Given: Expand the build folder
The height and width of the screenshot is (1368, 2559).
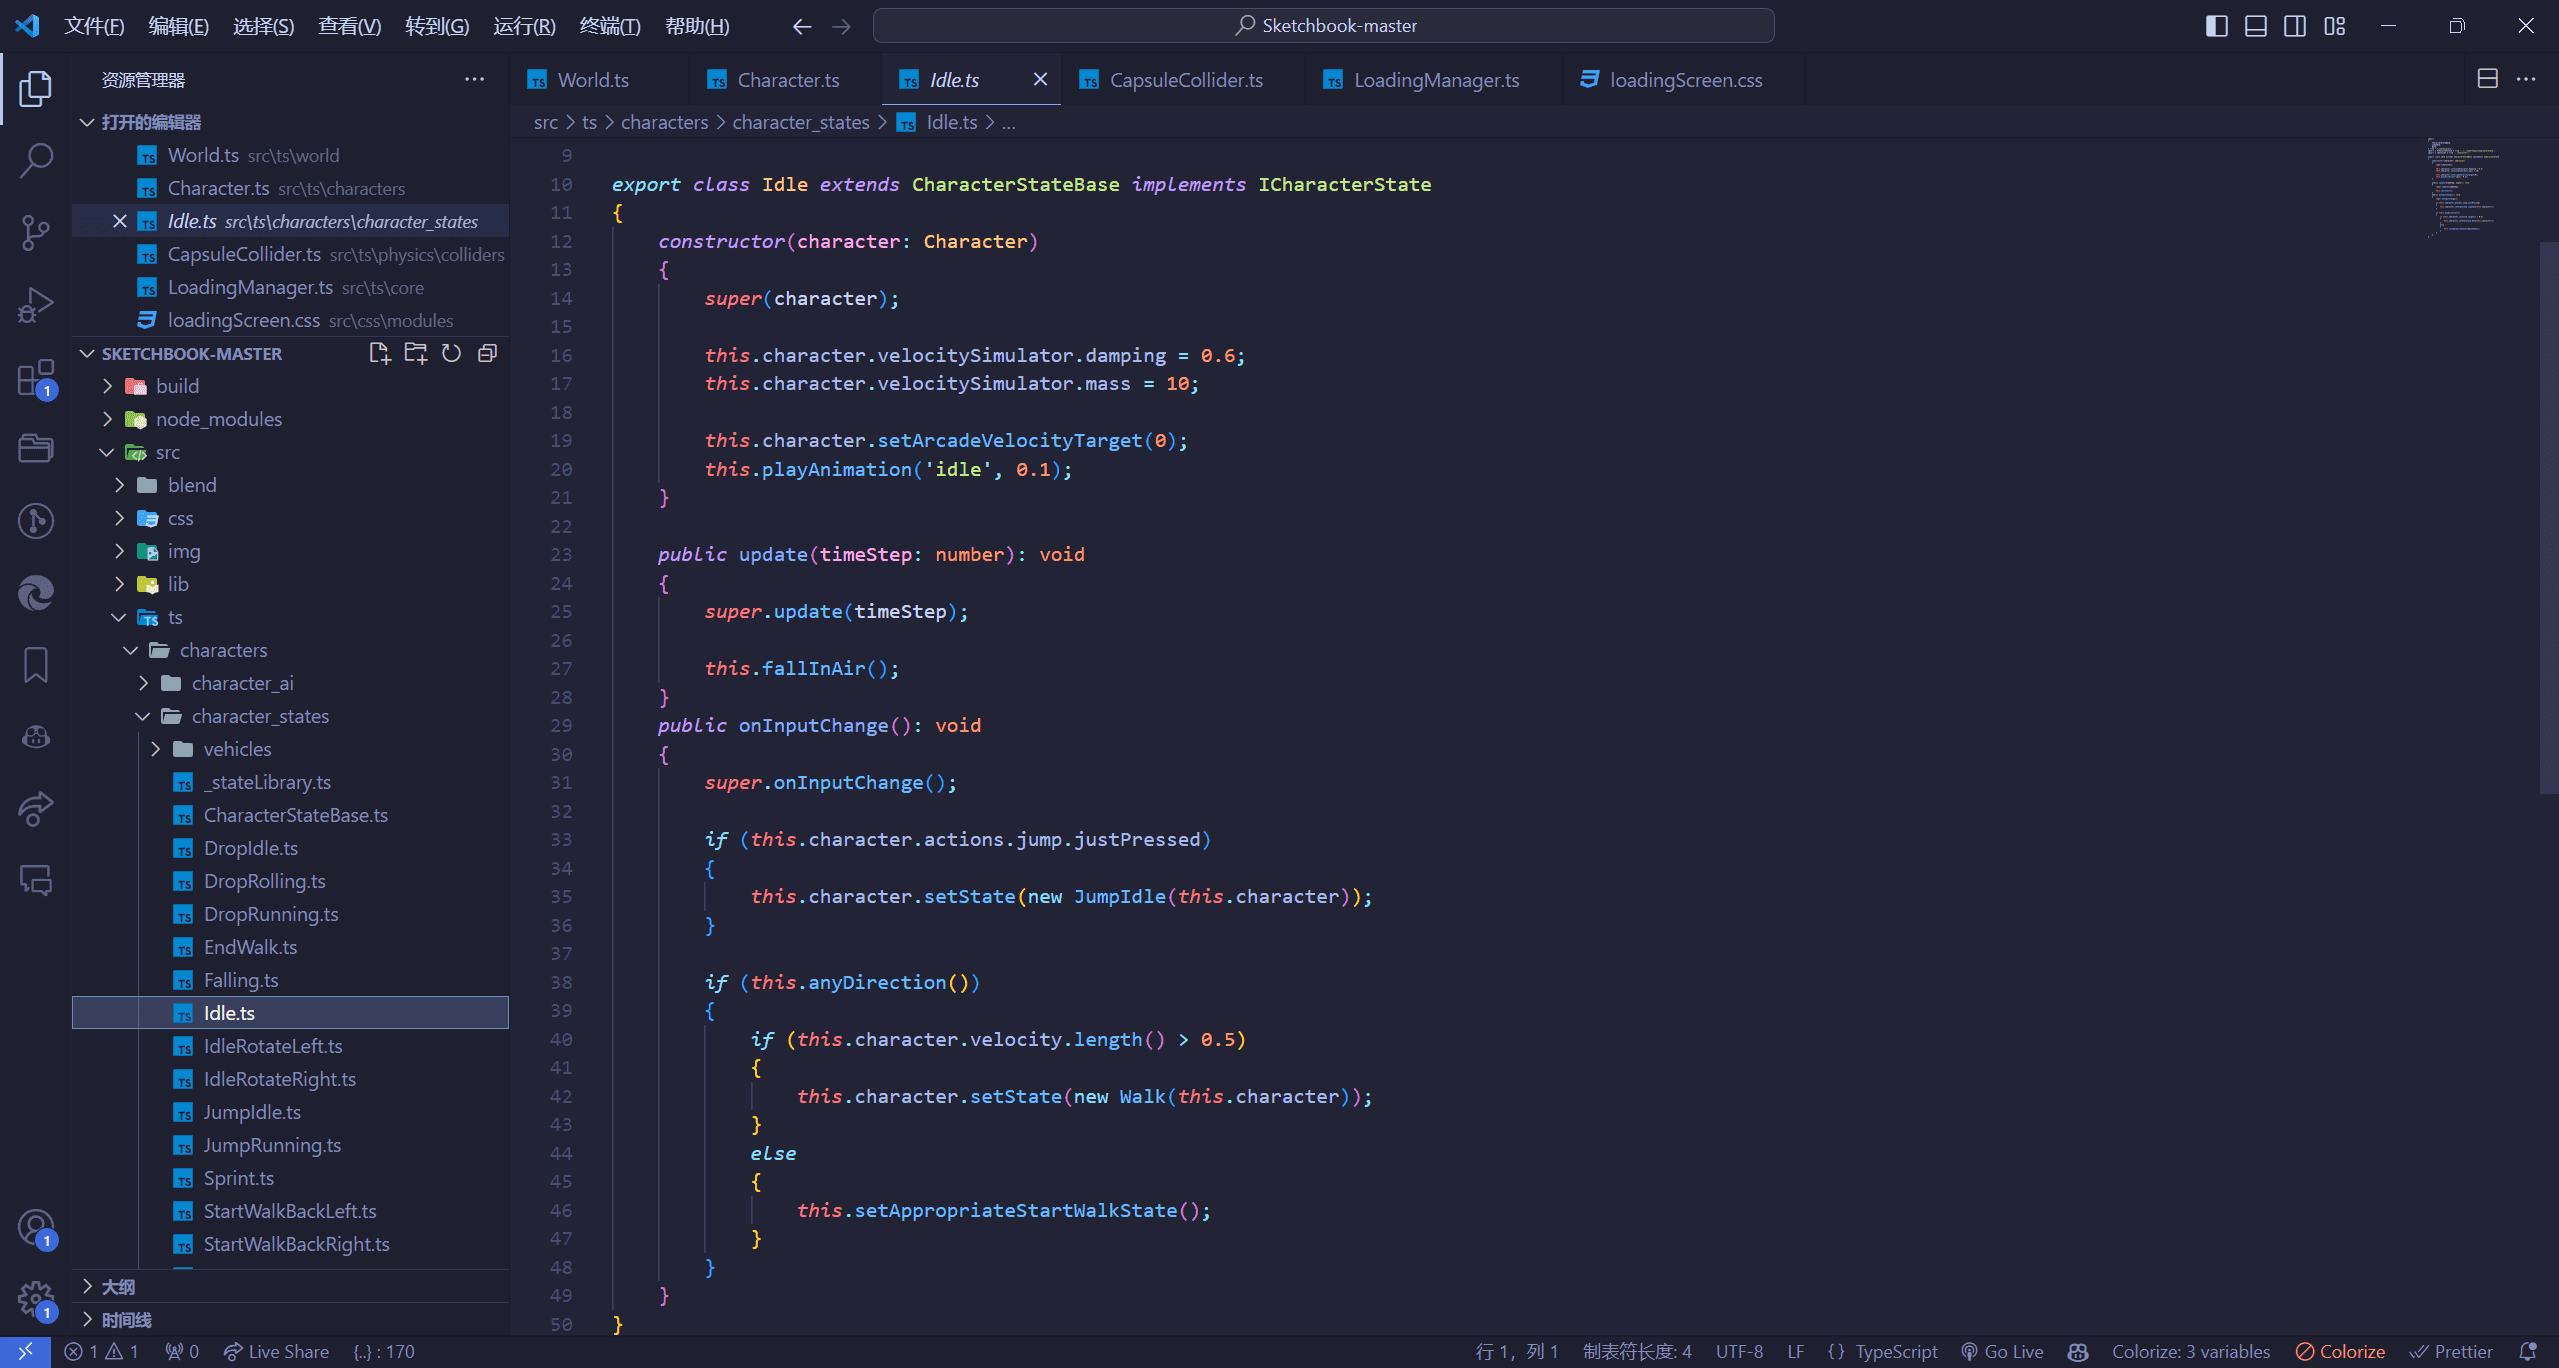Looking at the screenshot, I should 290,386.
